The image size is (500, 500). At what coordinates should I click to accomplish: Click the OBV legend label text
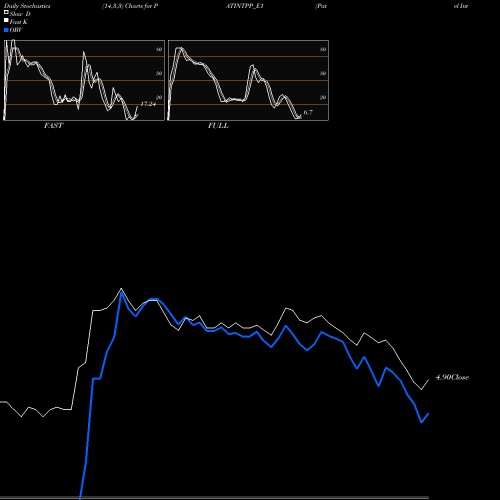pyautogui.click(x=16, y=30)
